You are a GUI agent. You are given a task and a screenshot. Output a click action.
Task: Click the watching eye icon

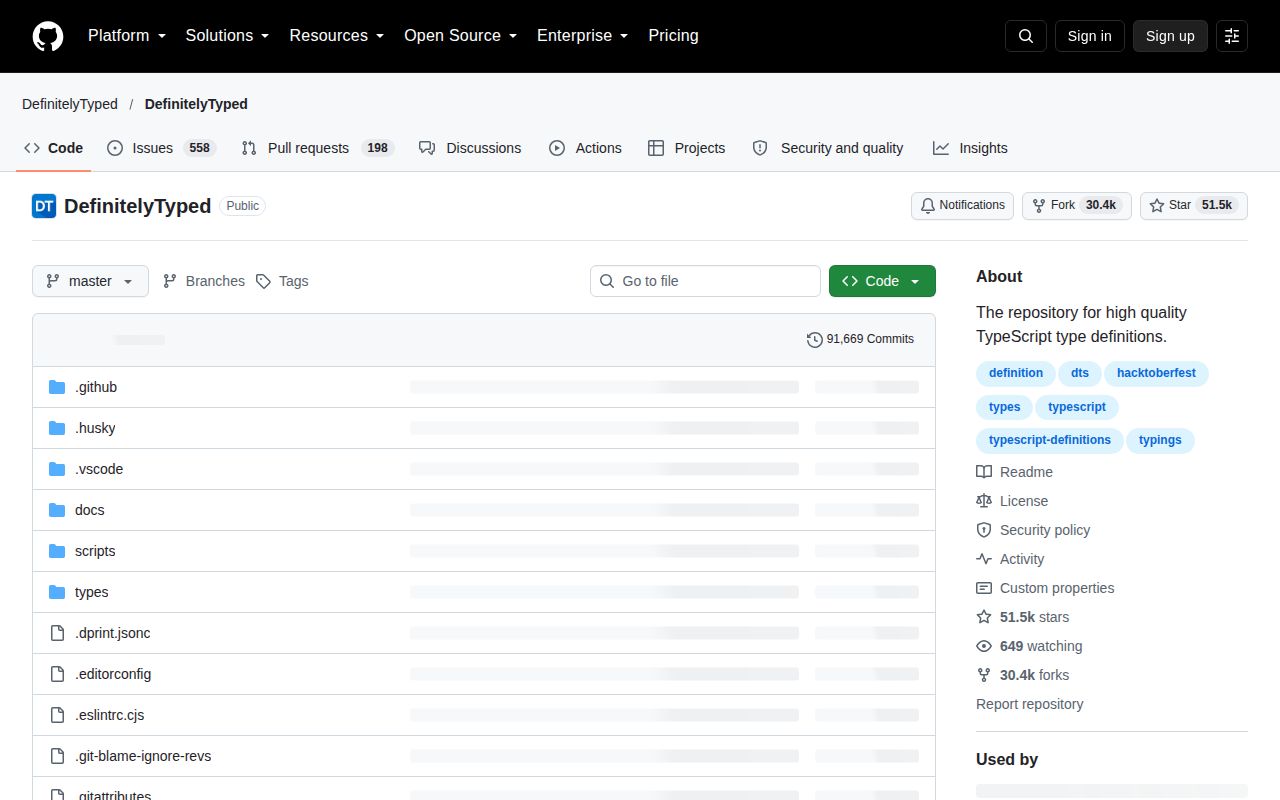984,646
